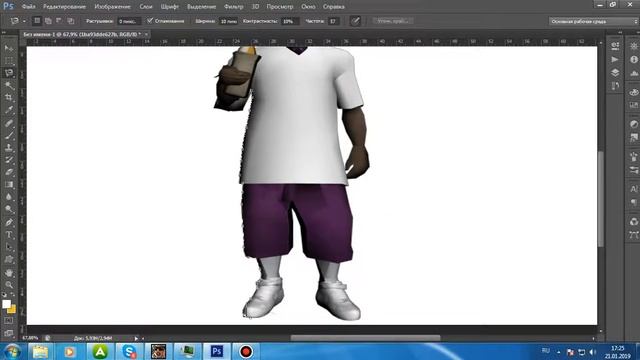The height and width of the screenshot is (360, 640).
Task: Reset default foreground and background colors
Action: tap(4, 295)
